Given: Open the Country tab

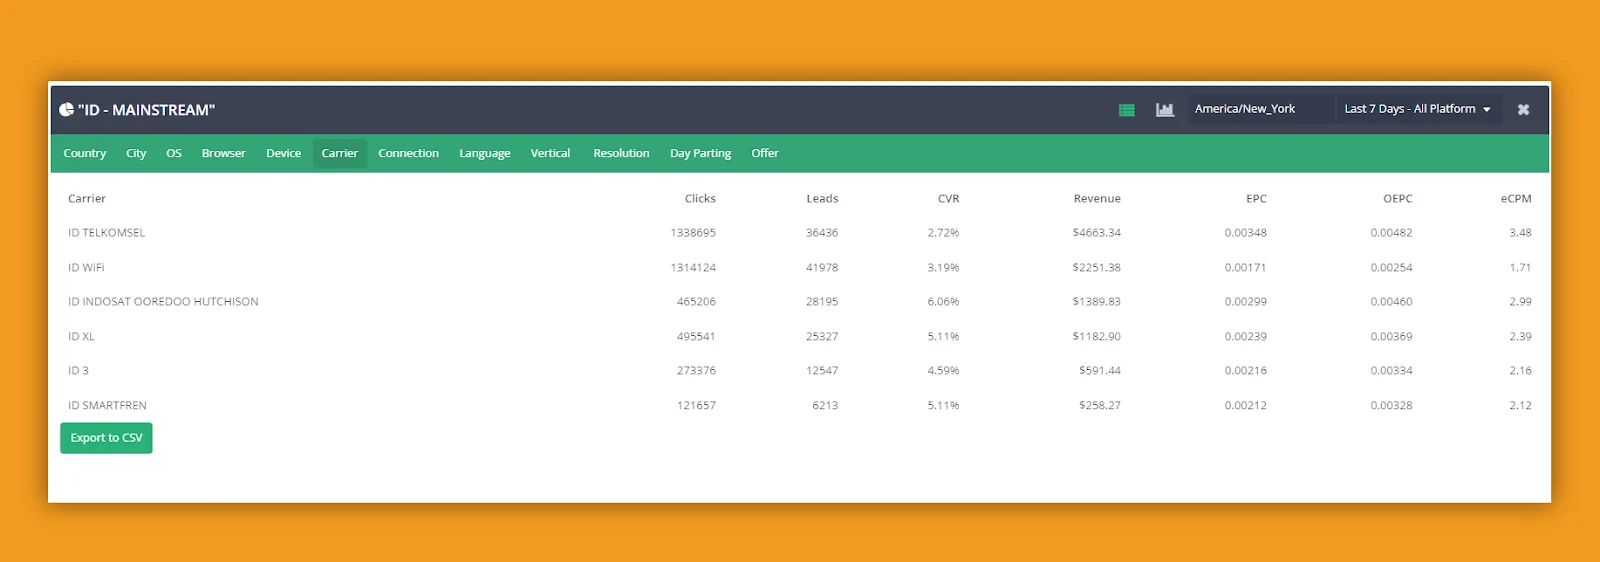Looking at the screenshot, I should (x=84, y=153).
